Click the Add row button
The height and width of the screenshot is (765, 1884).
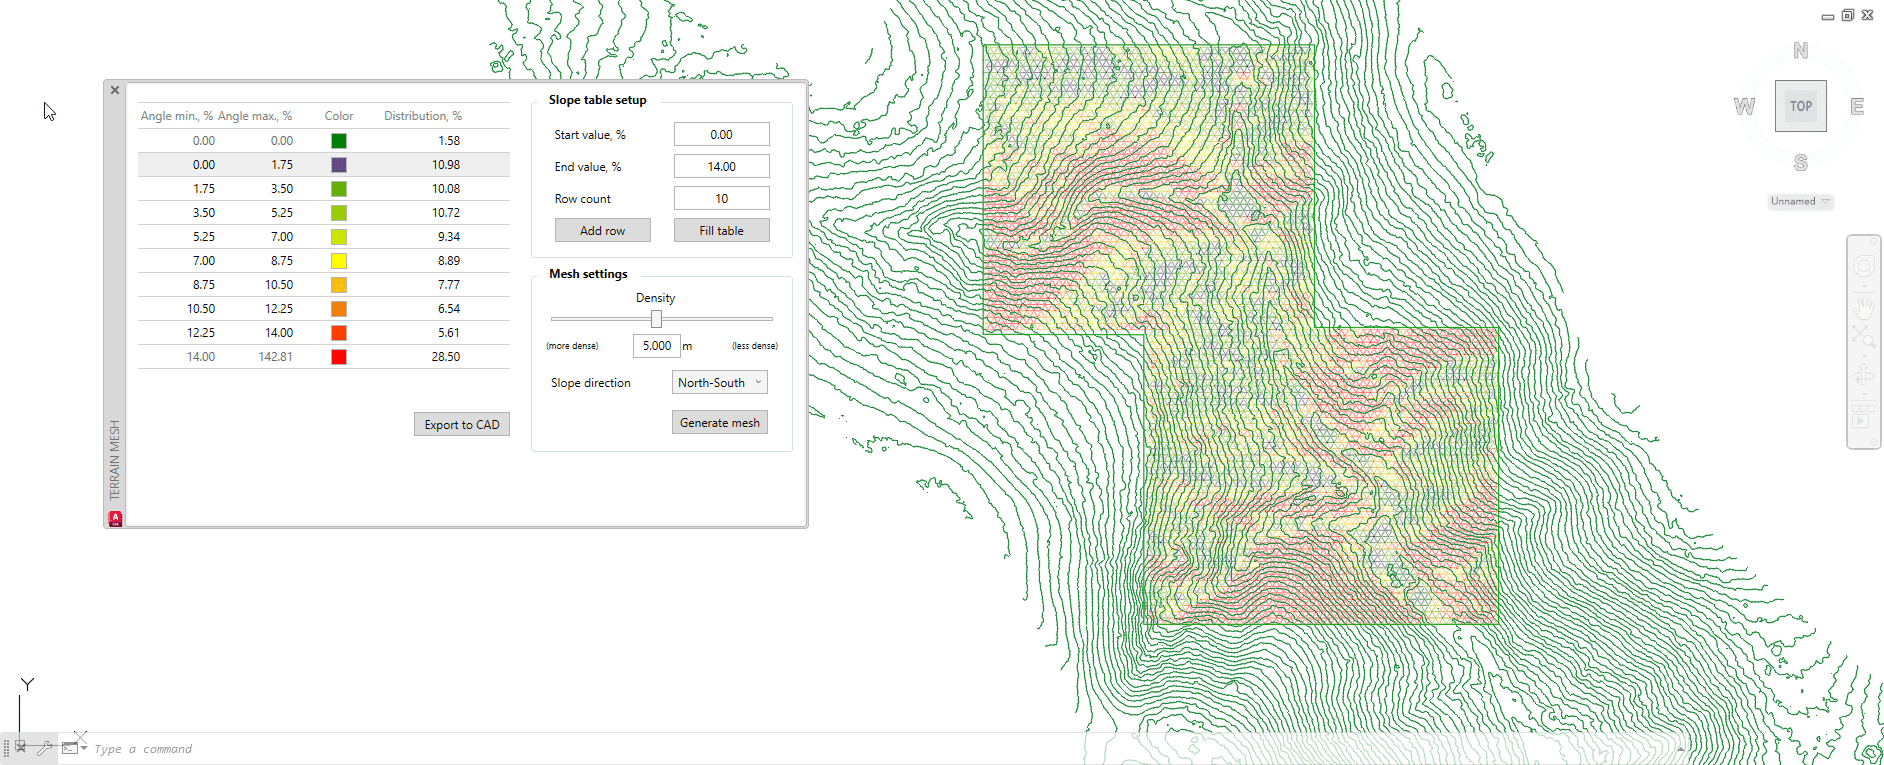pos(603,230)
